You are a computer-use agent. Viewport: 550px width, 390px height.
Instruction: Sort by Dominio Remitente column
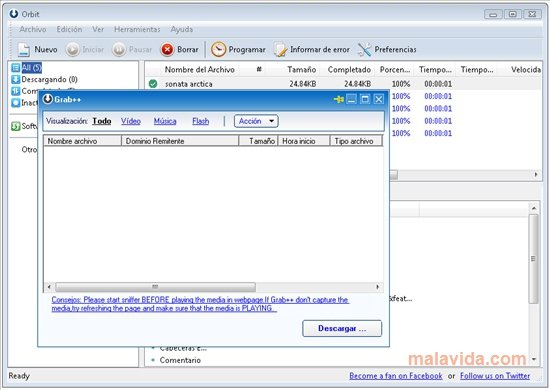click(x=180, y=141)
